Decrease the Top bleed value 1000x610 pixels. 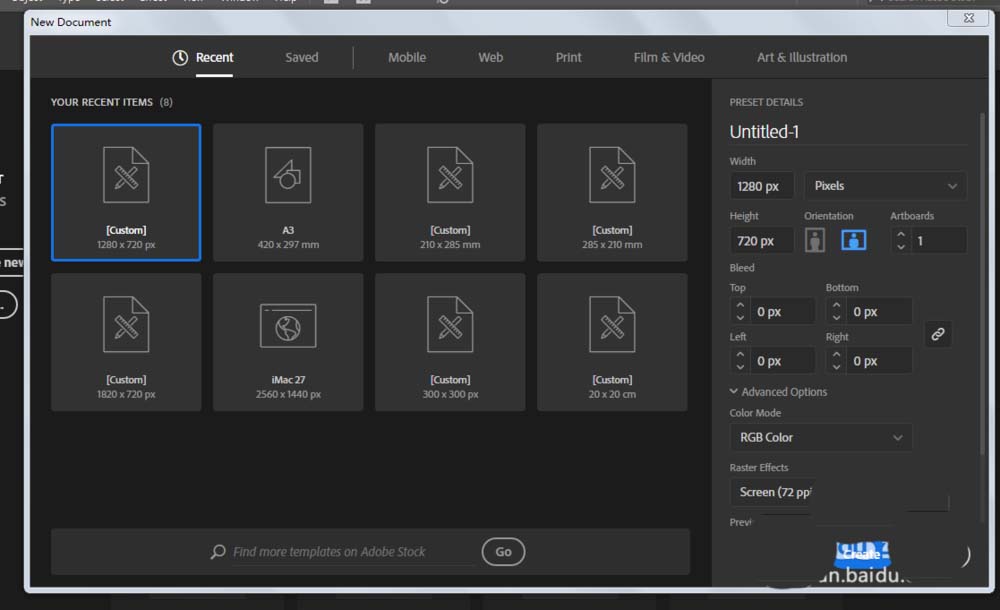click(x=740, y=318)
